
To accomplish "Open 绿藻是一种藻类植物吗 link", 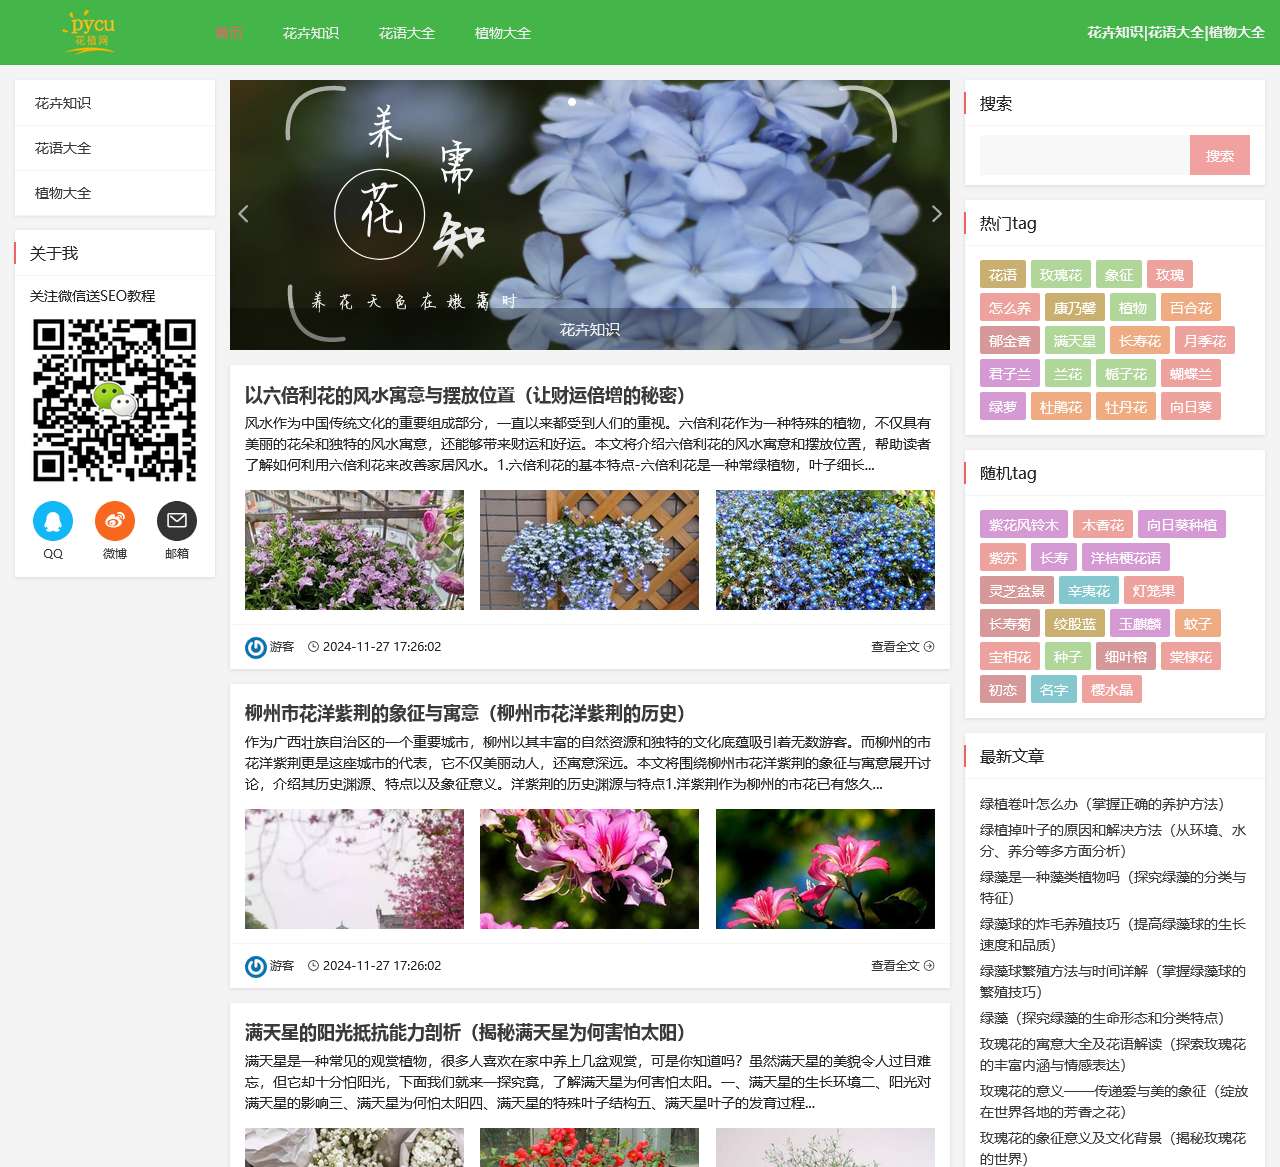I will [1114, 888].
